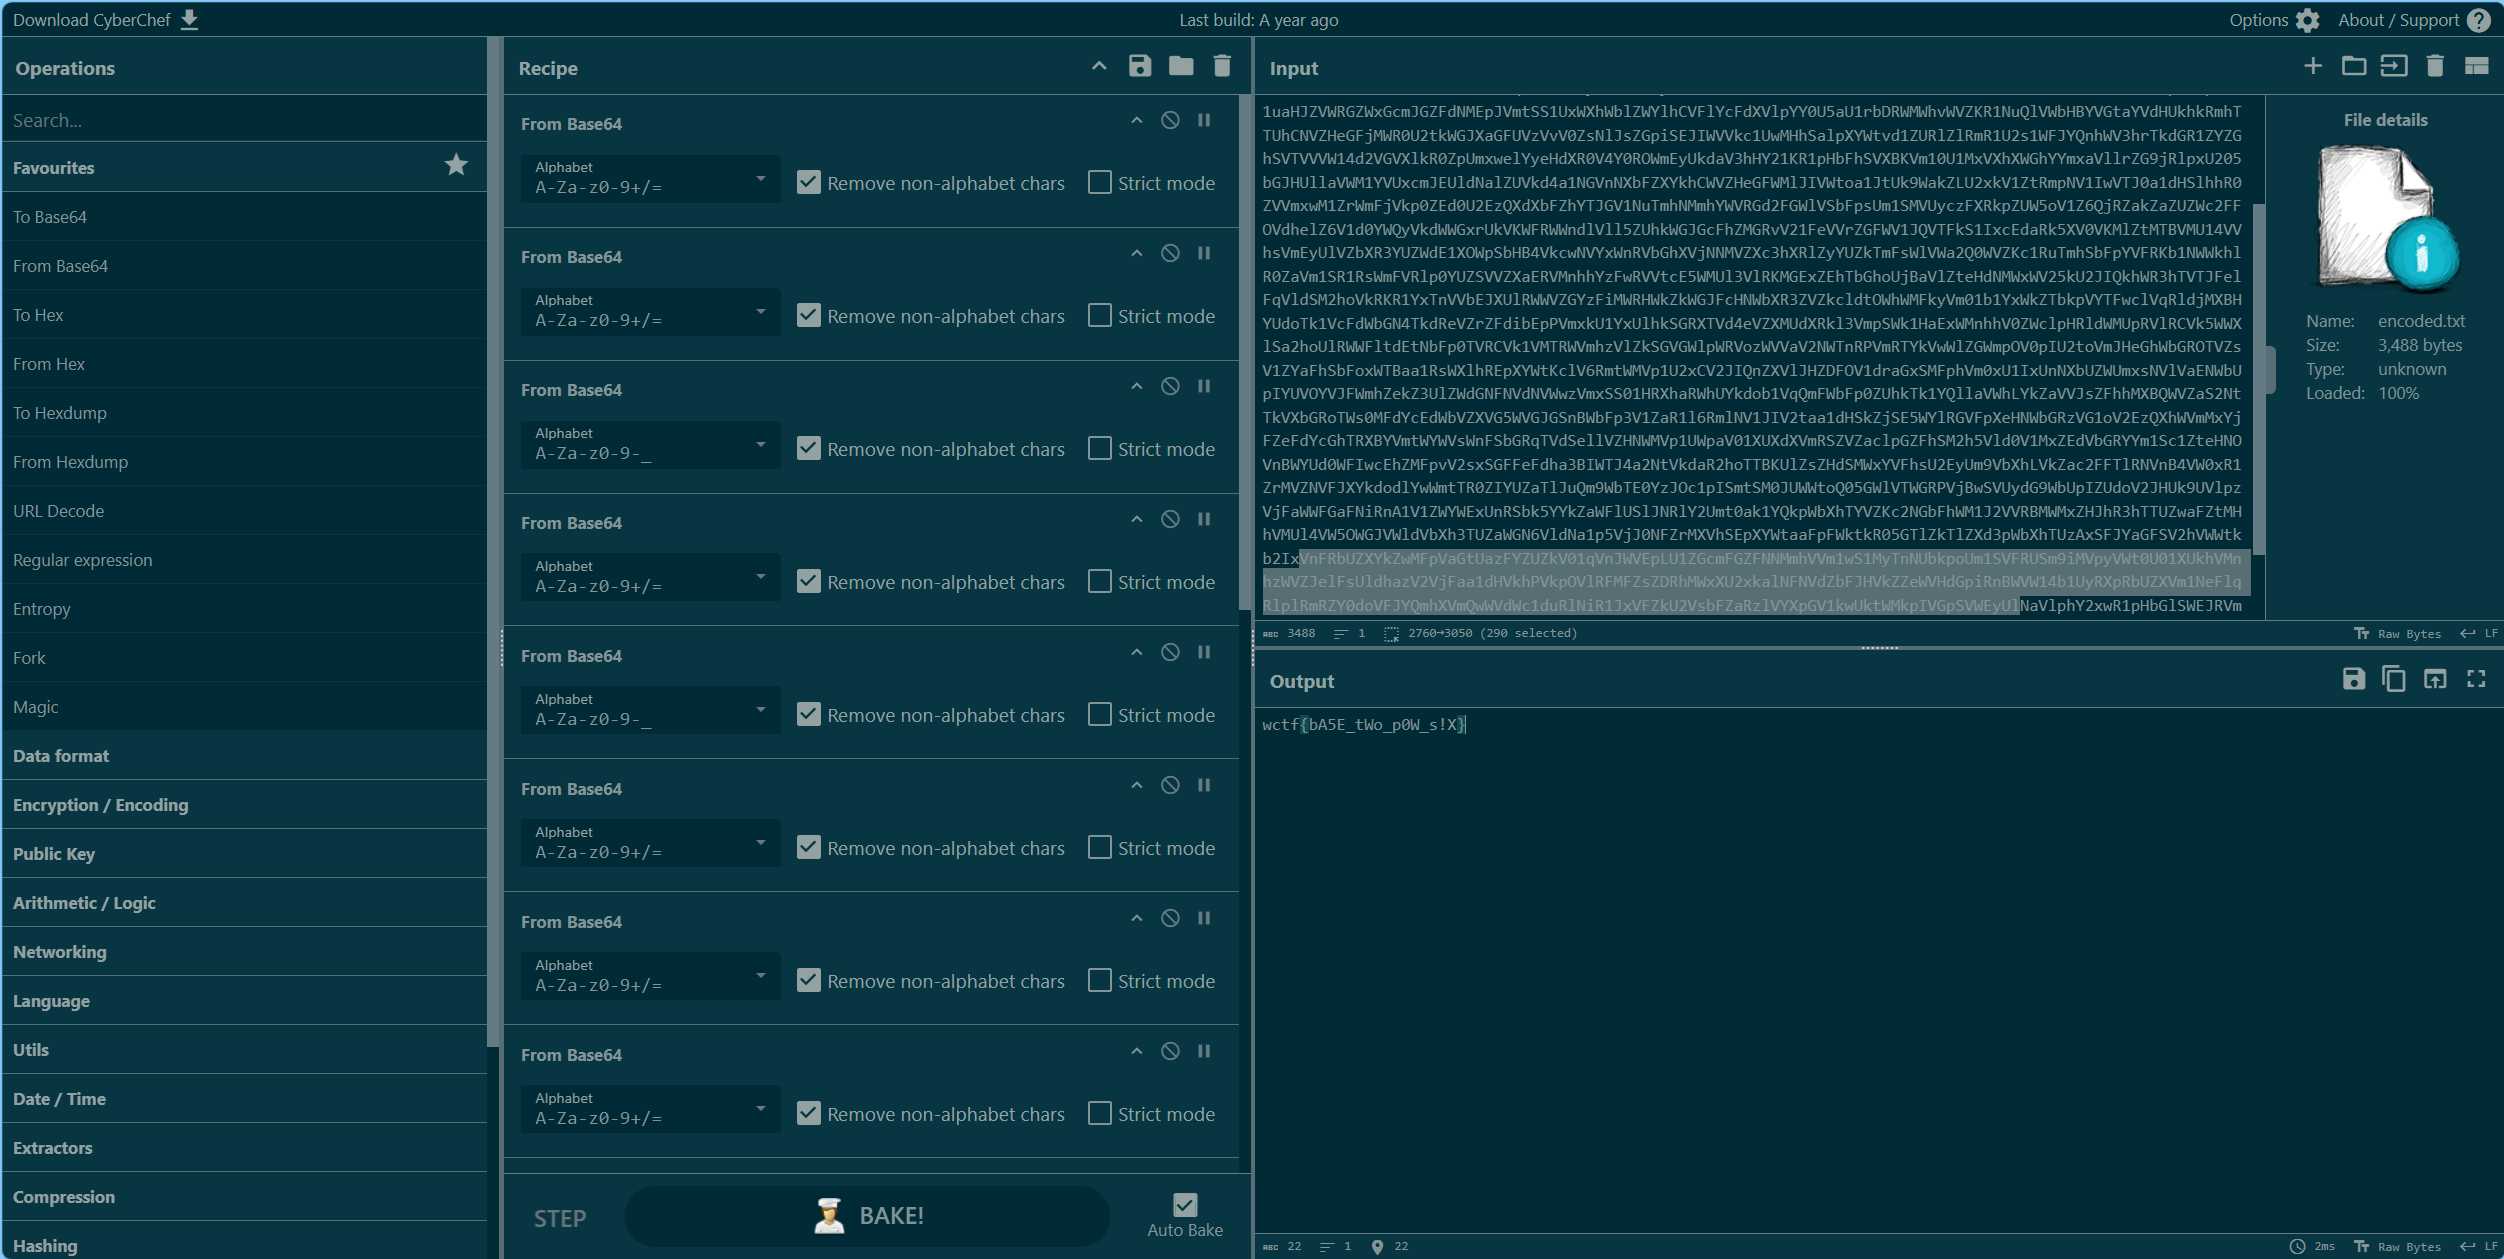Disable the eighth From Base64 operation
Image resolution: width=2504 pixels, height=1259 pixels.
pos(1170,1051)
